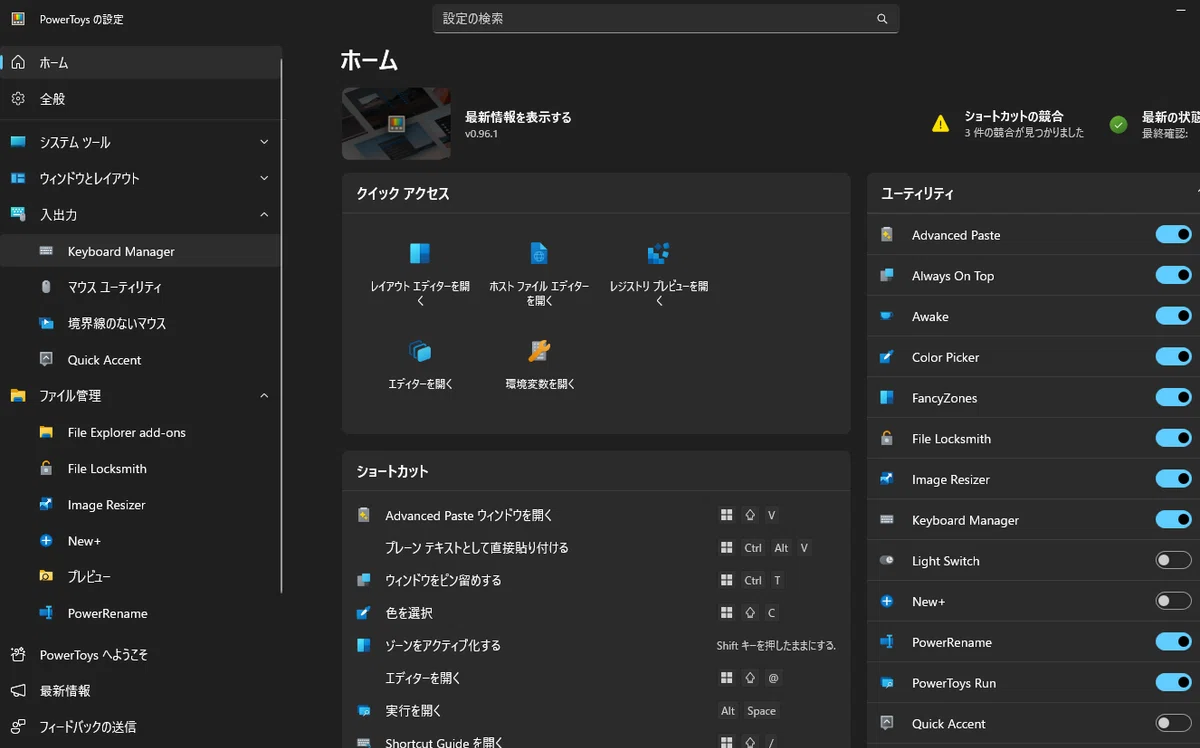Click the New+ plus icon in the sidebar

tap(46, 540)
